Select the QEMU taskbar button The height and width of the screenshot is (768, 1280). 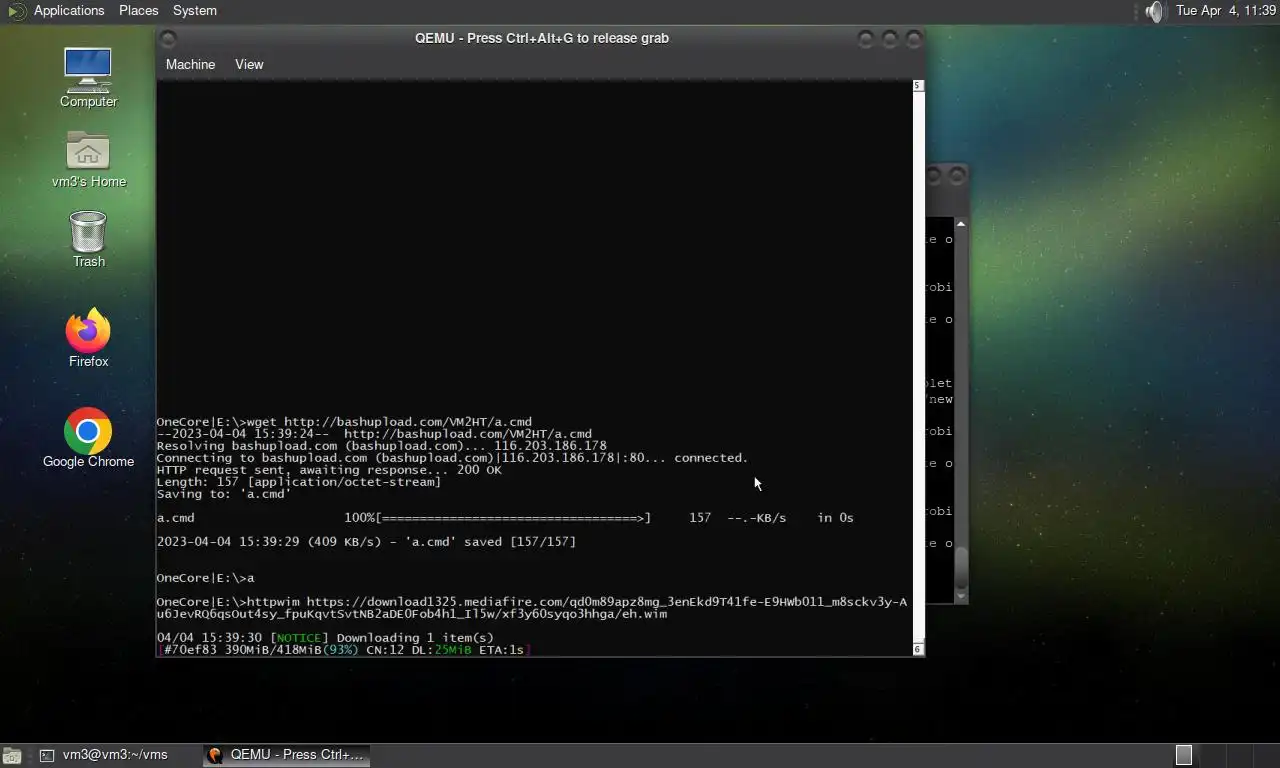287,755
